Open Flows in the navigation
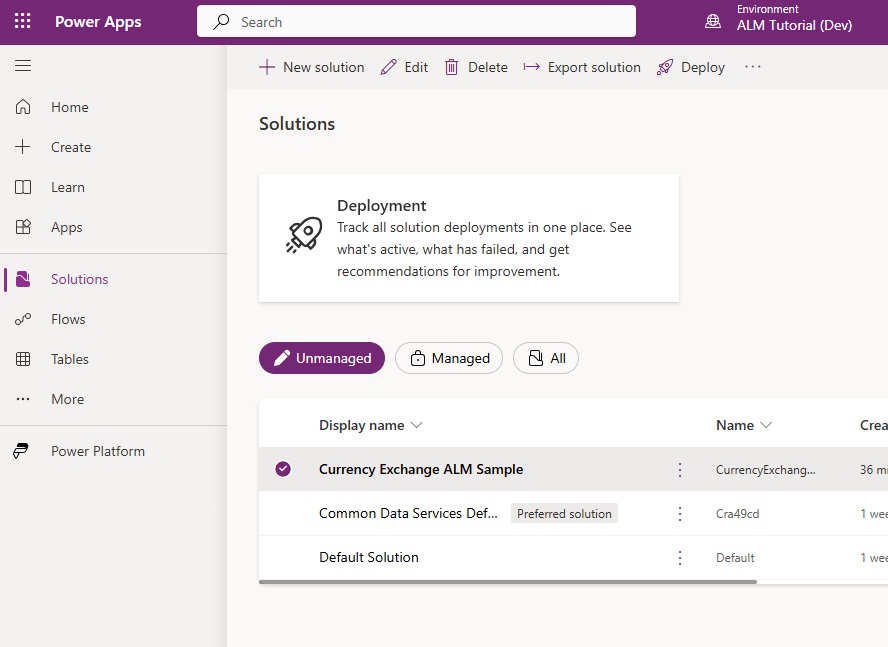Screen dimensions: 888x647 pos(68,320)
